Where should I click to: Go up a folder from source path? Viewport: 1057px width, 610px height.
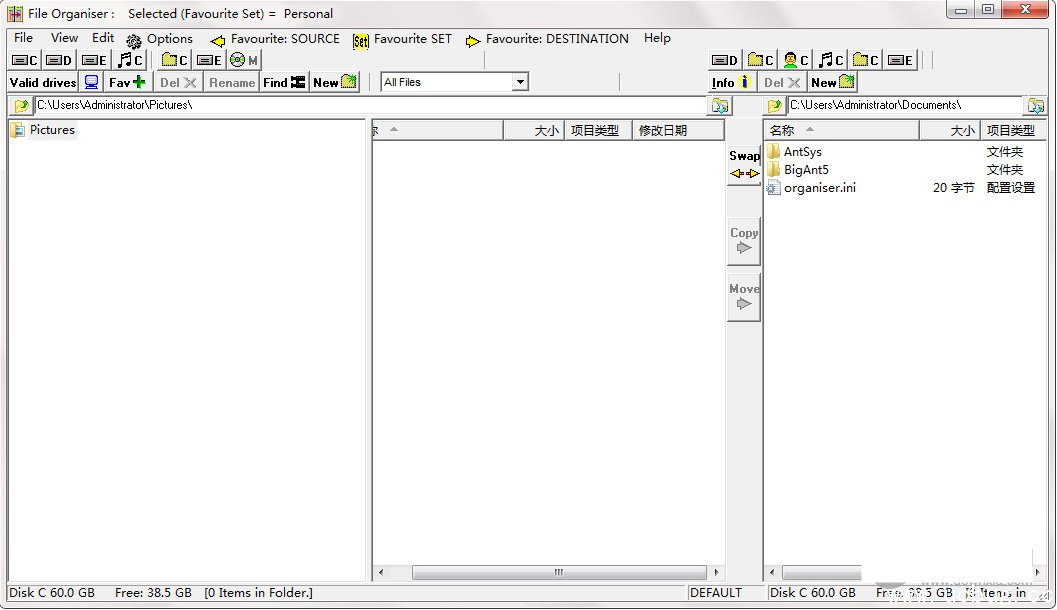21,105
